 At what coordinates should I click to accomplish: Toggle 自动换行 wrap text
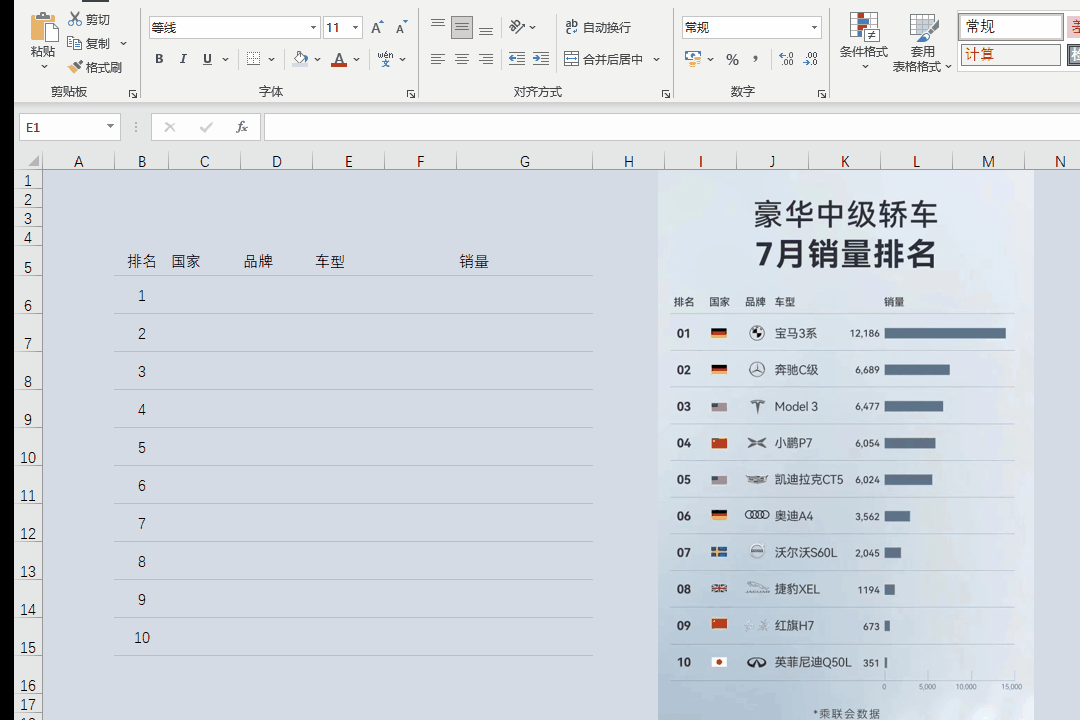coord(598,28)
